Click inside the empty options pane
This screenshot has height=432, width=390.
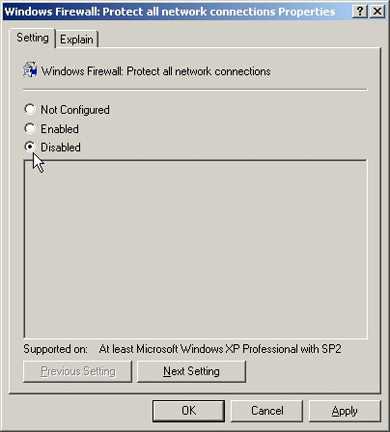pyautogui.click(x=196, y=249)
